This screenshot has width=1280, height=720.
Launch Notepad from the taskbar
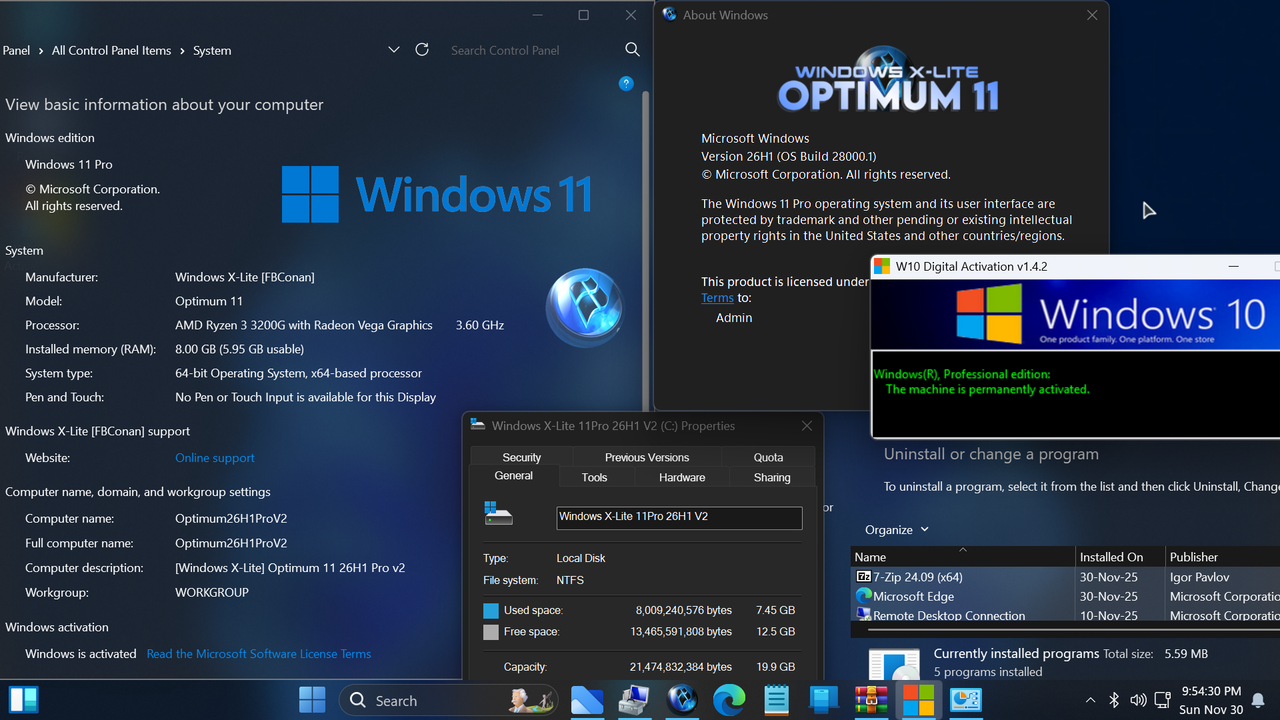pos(776,700)
